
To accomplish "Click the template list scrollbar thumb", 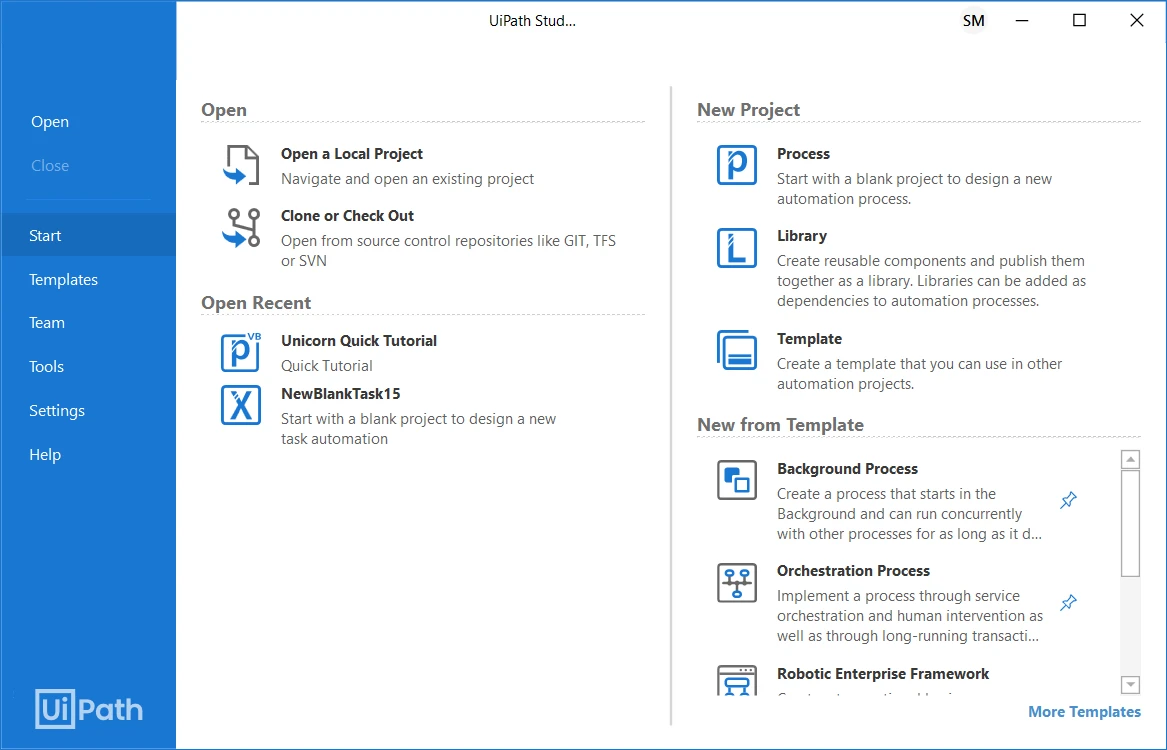I will point(1131,523).
